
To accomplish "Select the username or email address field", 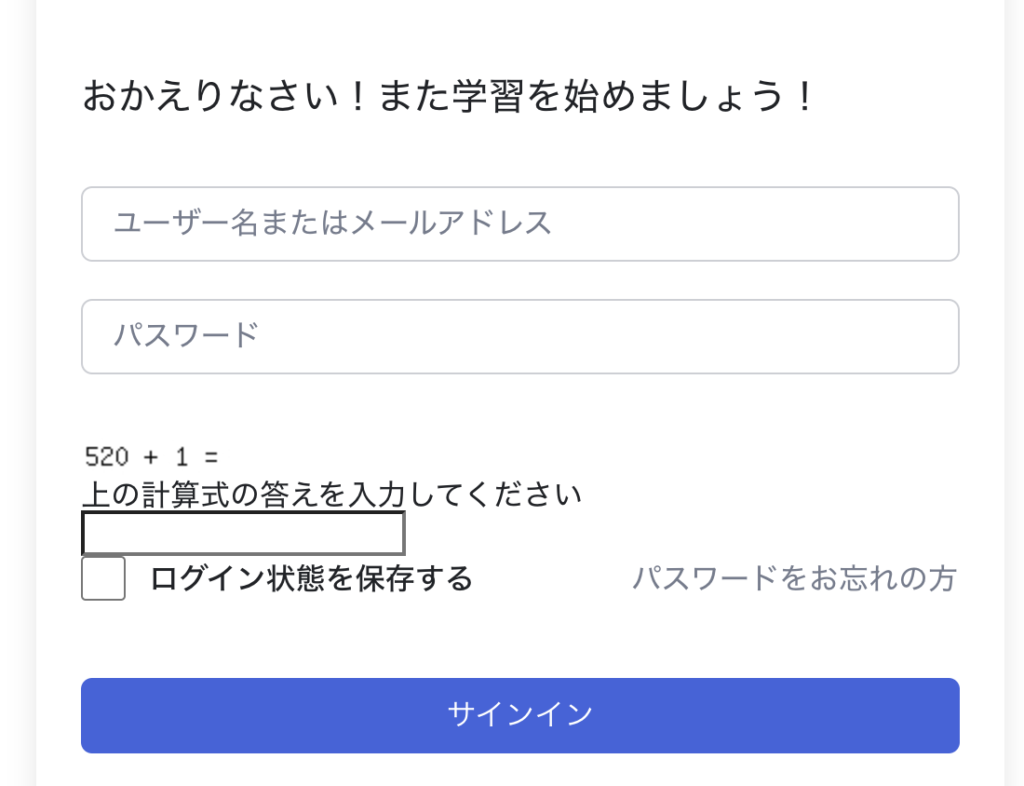I will point(520,223).
